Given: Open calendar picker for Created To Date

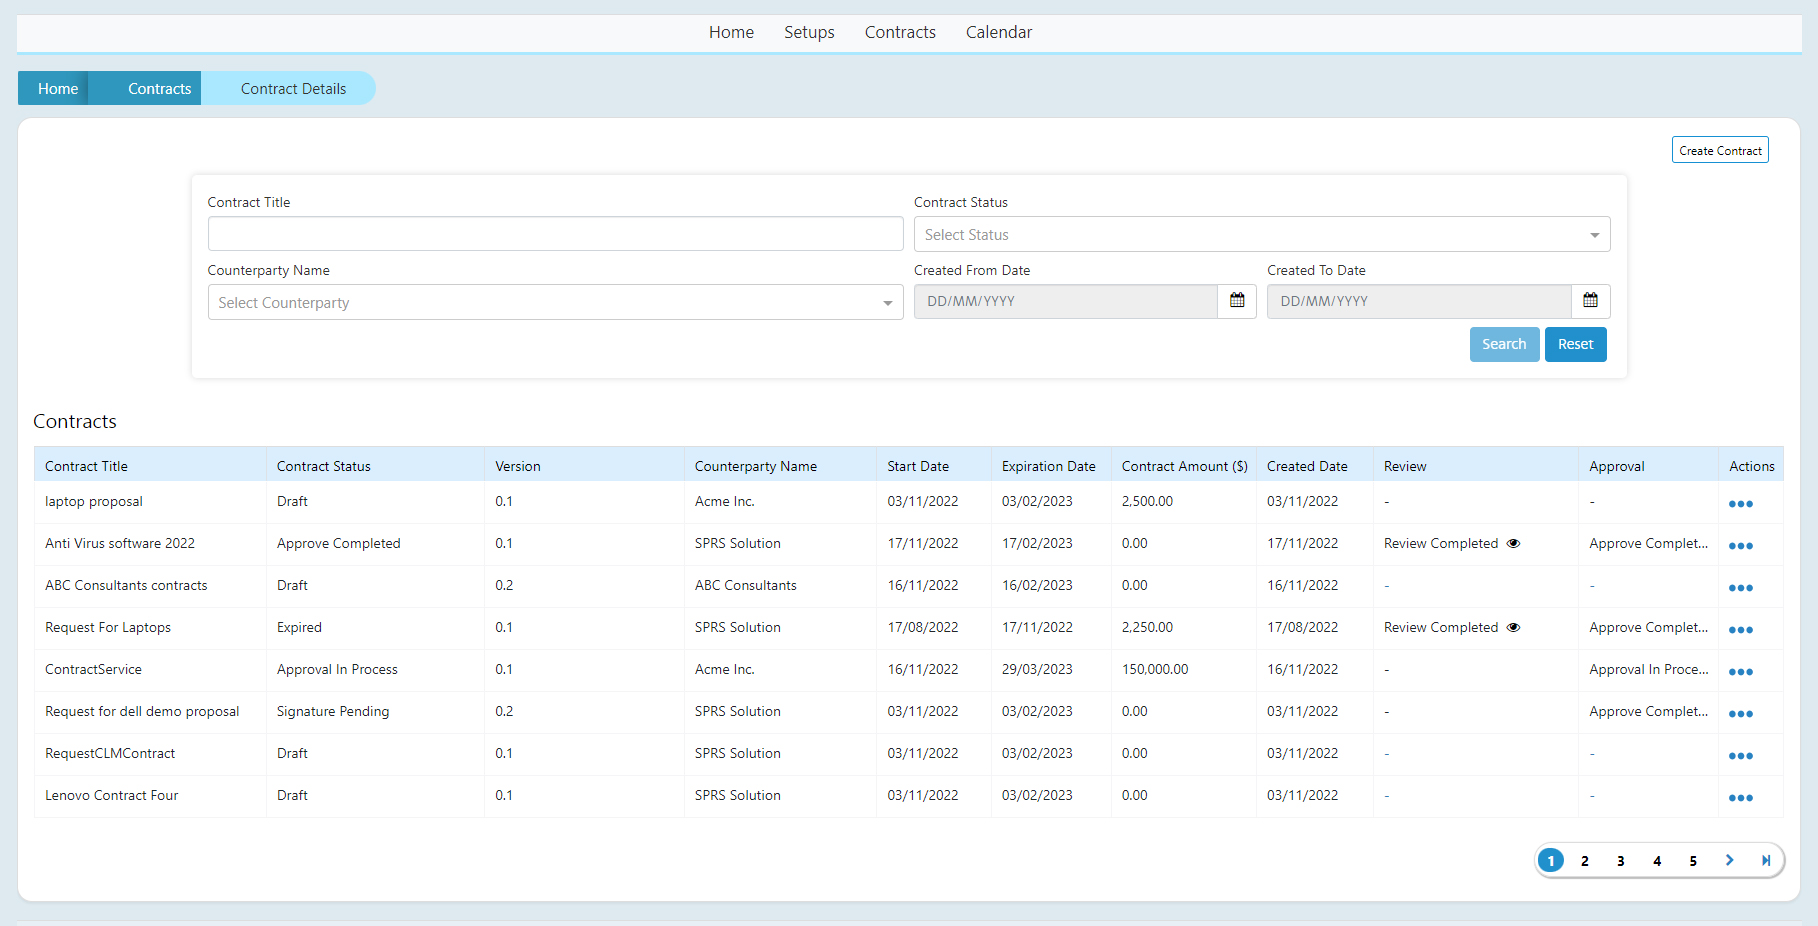Looking at the screenshot, I should 1589,301.
